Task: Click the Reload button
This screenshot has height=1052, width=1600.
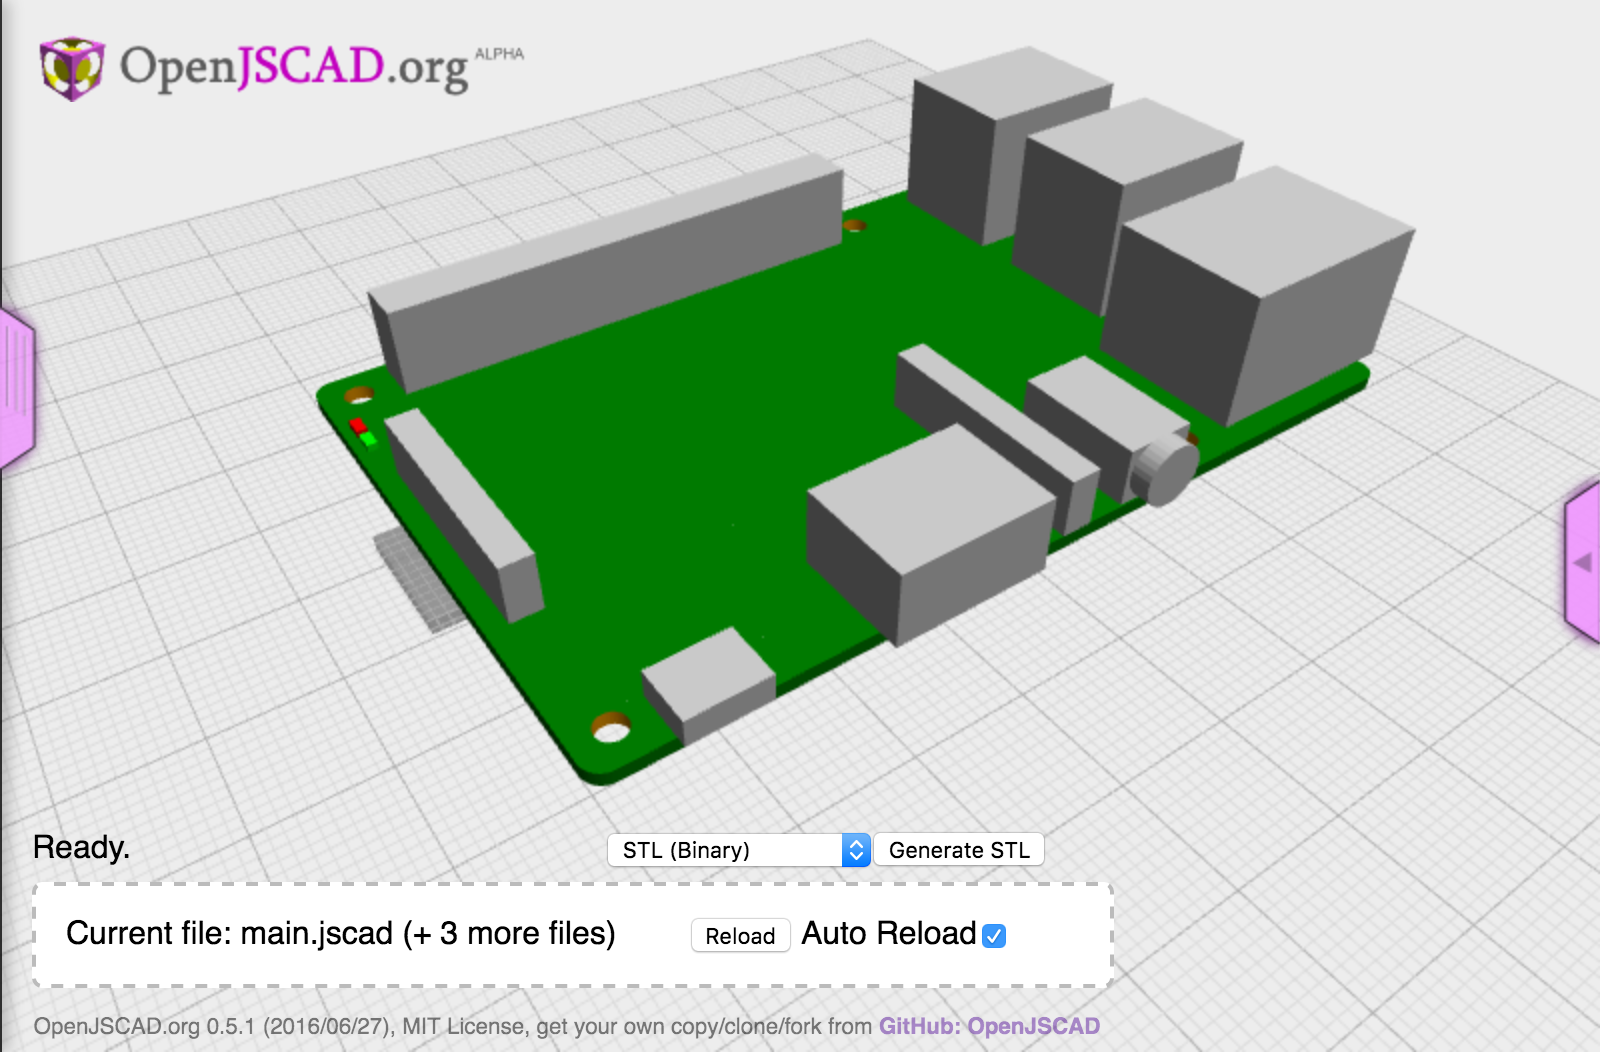Action: click(x=740, y=936)
